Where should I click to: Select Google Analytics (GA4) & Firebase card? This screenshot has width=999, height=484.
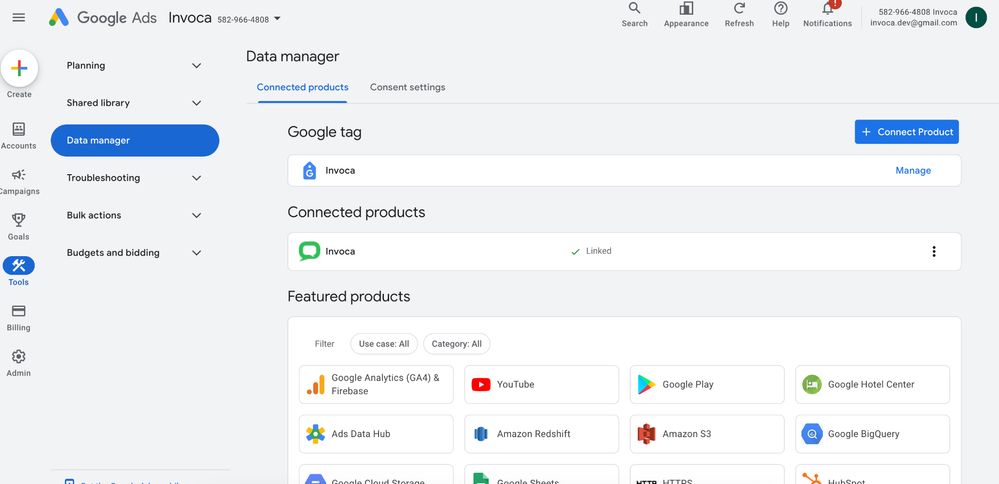point(376,384)
